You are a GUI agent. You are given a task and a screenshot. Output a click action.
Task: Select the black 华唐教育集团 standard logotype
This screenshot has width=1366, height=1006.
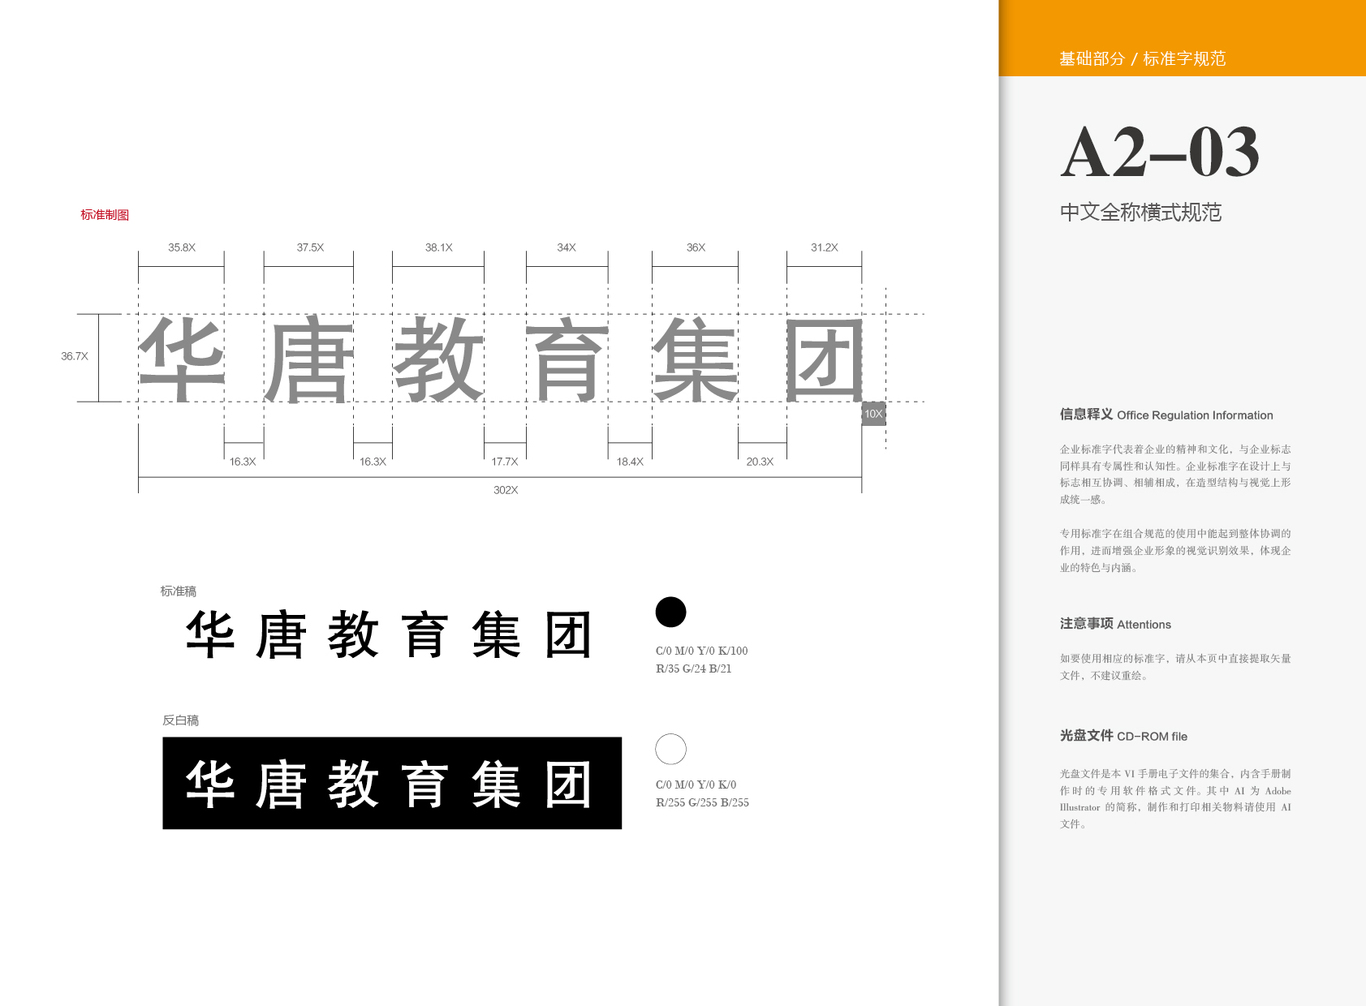pyautogui.click(x=389, y=635)
